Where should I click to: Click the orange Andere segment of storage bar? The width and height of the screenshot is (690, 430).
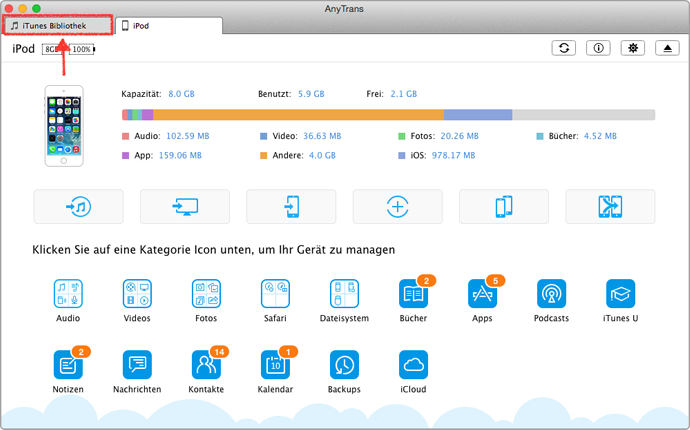(x=298, y=115)
